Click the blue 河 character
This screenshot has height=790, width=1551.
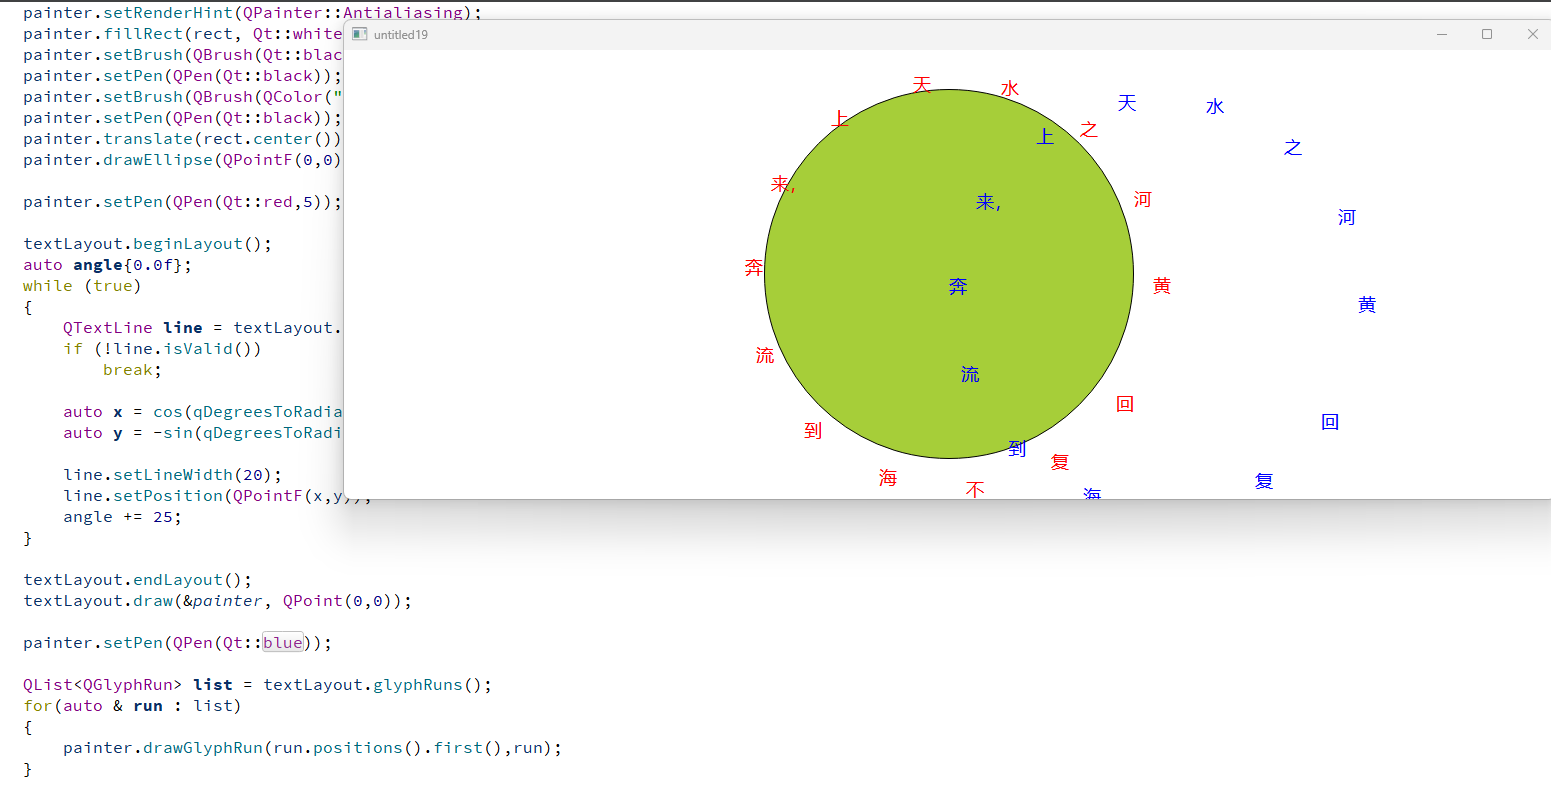tap(1347, 218)
